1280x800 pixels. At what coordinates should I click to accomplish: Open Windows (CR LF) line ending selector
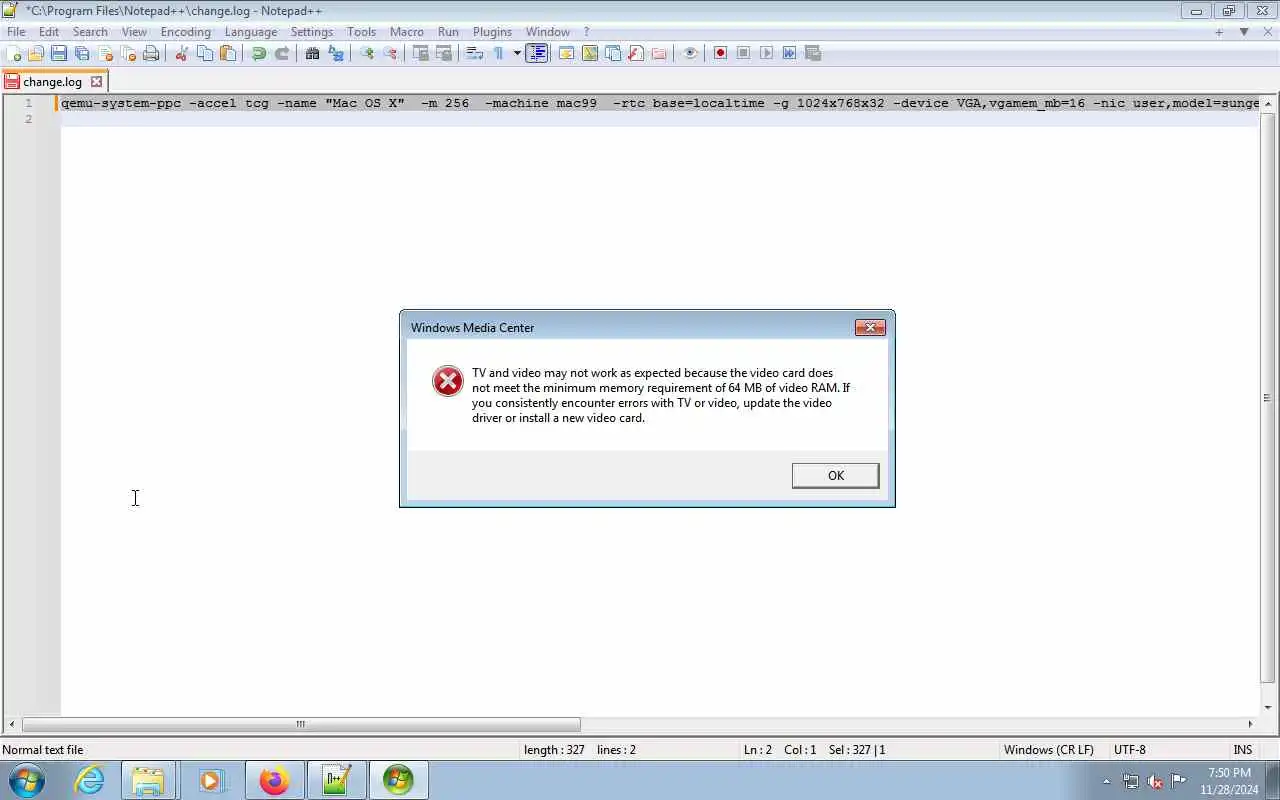[x=1048, y=749]
